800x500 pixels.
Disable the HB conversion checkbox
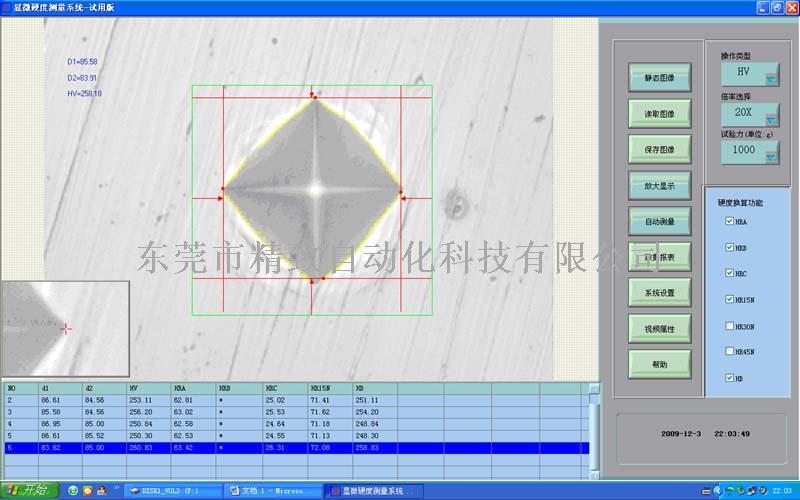pyautogui.click(x=728, y=377)
